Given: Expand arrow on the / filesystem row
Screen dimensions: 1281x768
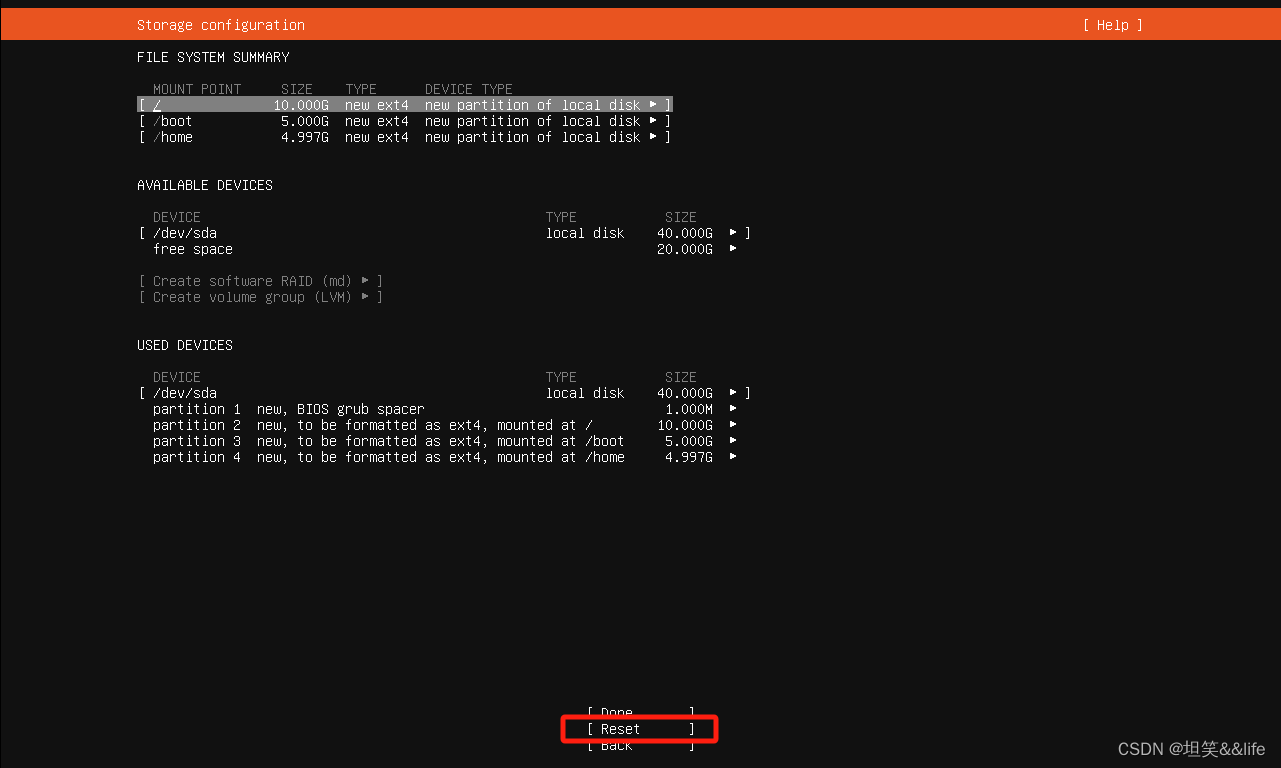Looking at the screenshot, I should pyautogui.click(x=653, y=105).
